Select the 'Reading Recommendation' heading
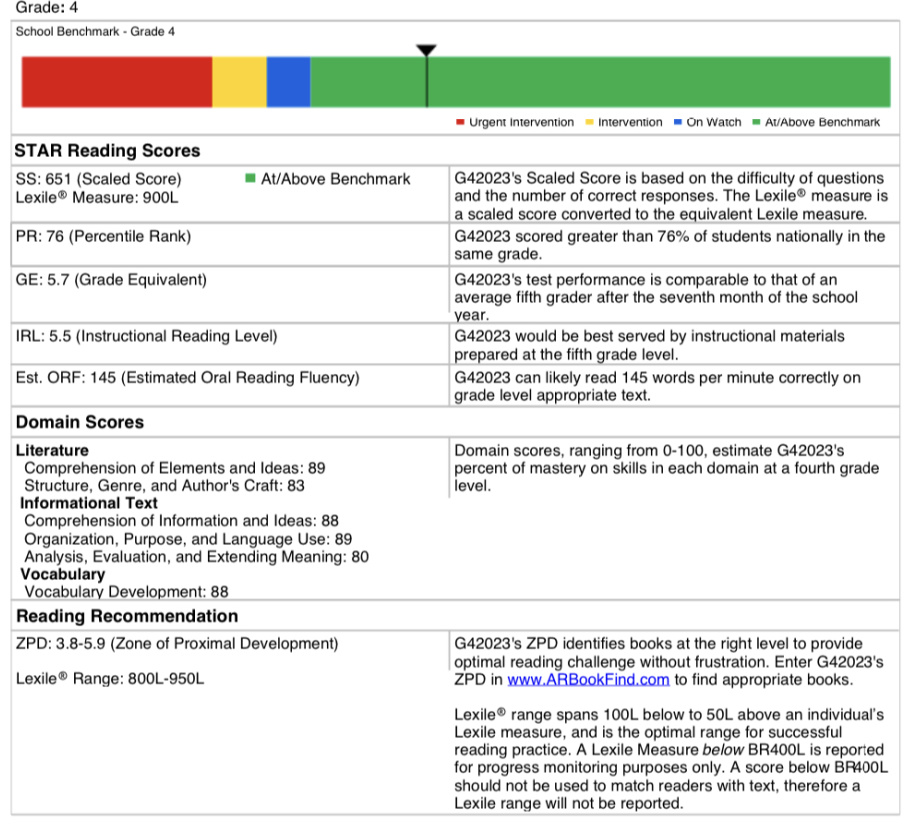Image resolution: width=918 pixels, height=837 pixels. click(x=127, y=616)
